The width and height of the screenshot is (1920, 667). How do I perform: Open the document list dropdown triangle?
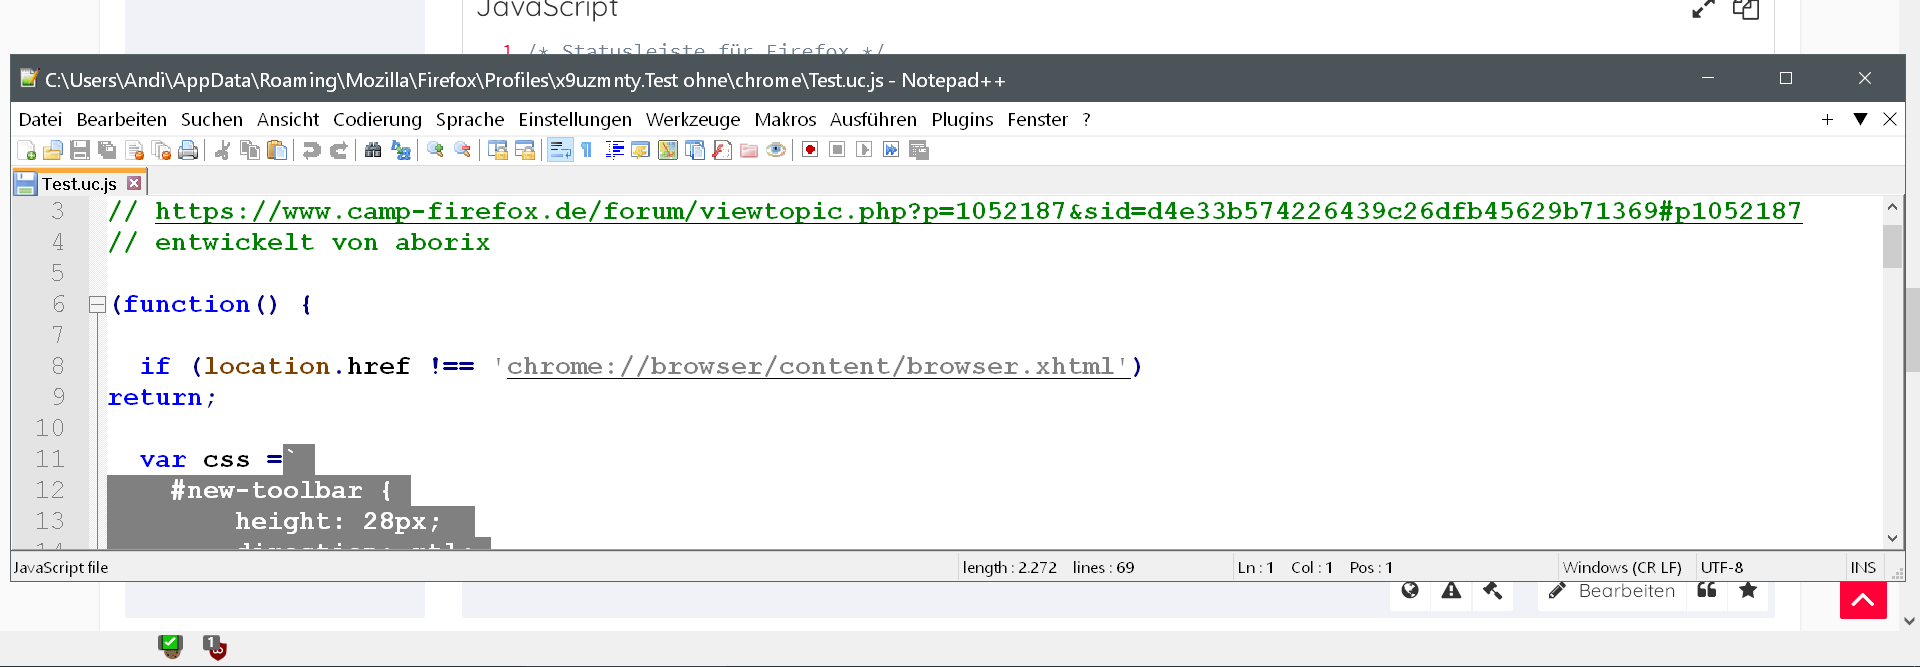[1860, 119]
